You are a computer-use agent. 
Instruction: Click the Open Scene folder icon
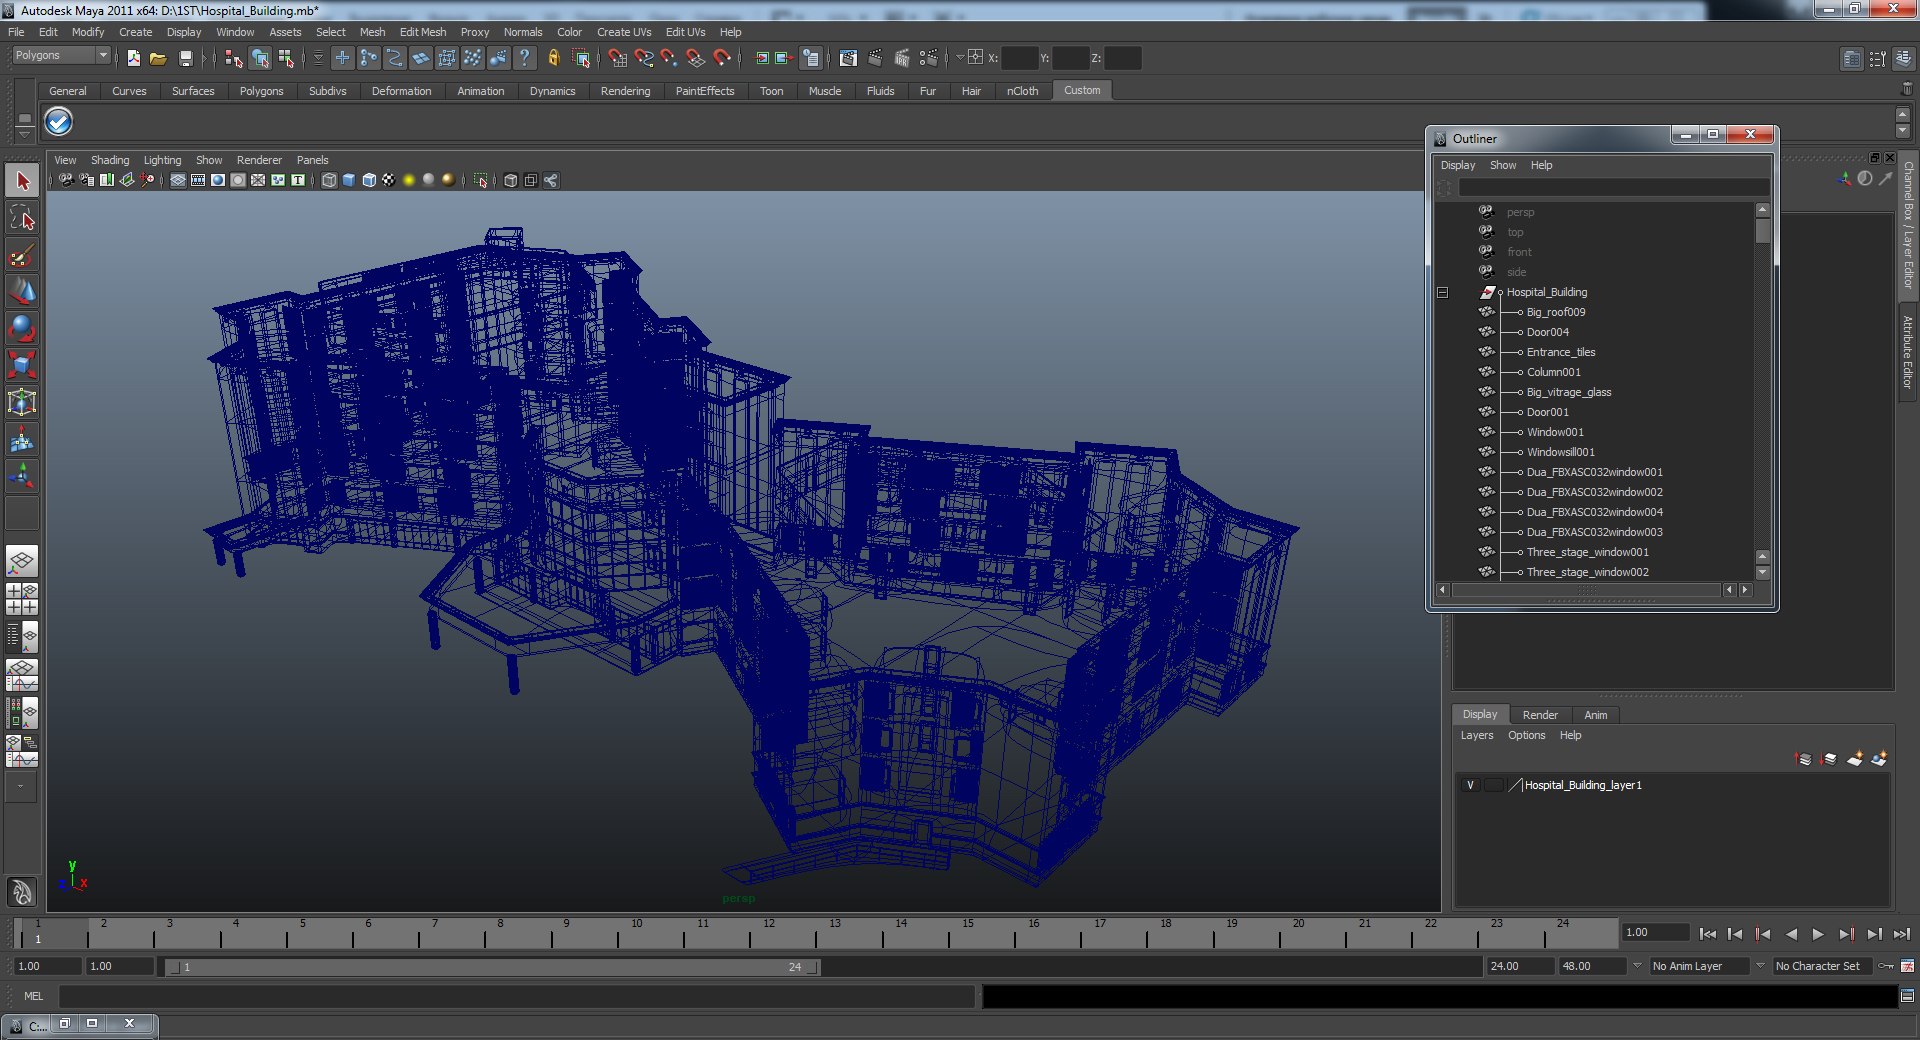(158, 58)
